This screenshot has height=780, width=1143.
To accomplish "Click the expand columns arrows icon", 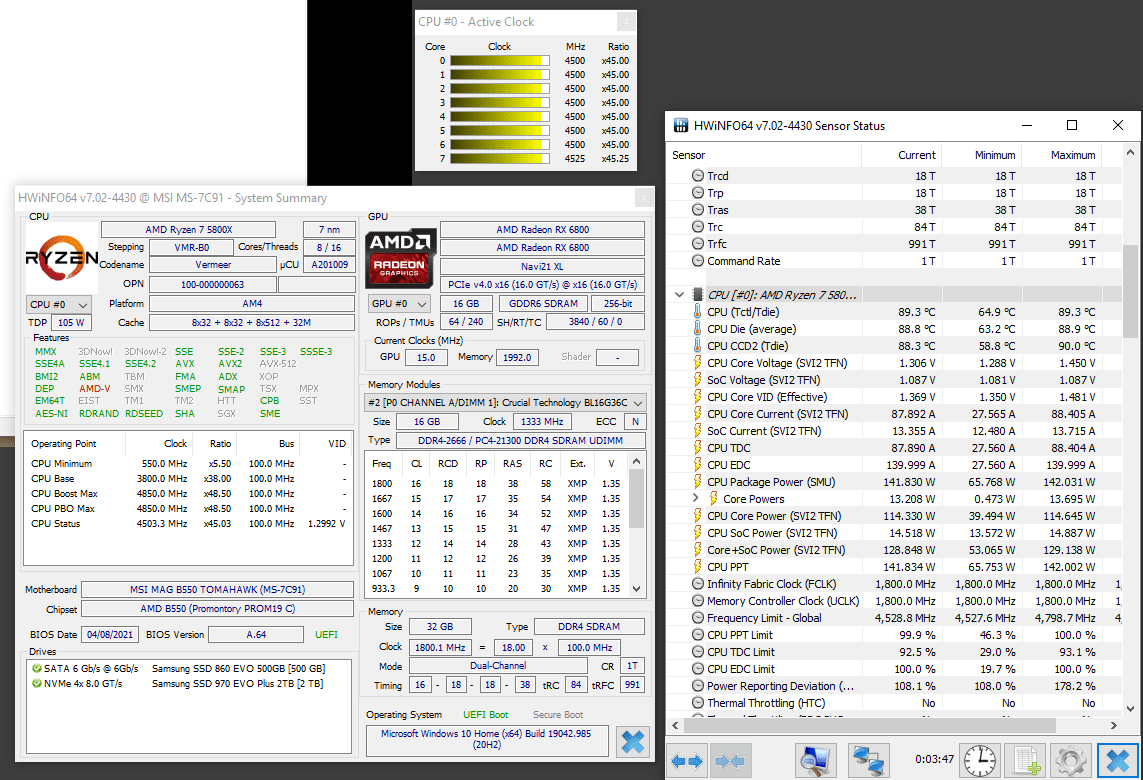I will [687, 761].
